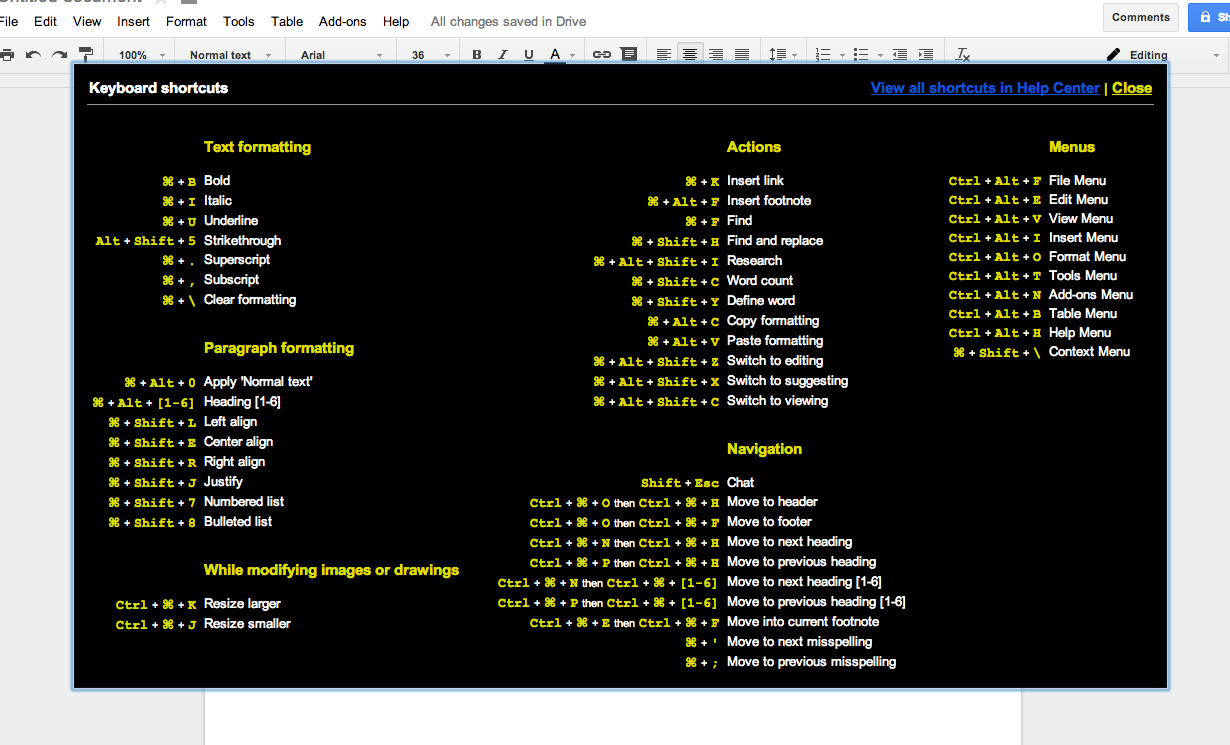Click the Move into current footnote label
The height and width of the screenshot is (745, 1230).
[x=803, y=622]
